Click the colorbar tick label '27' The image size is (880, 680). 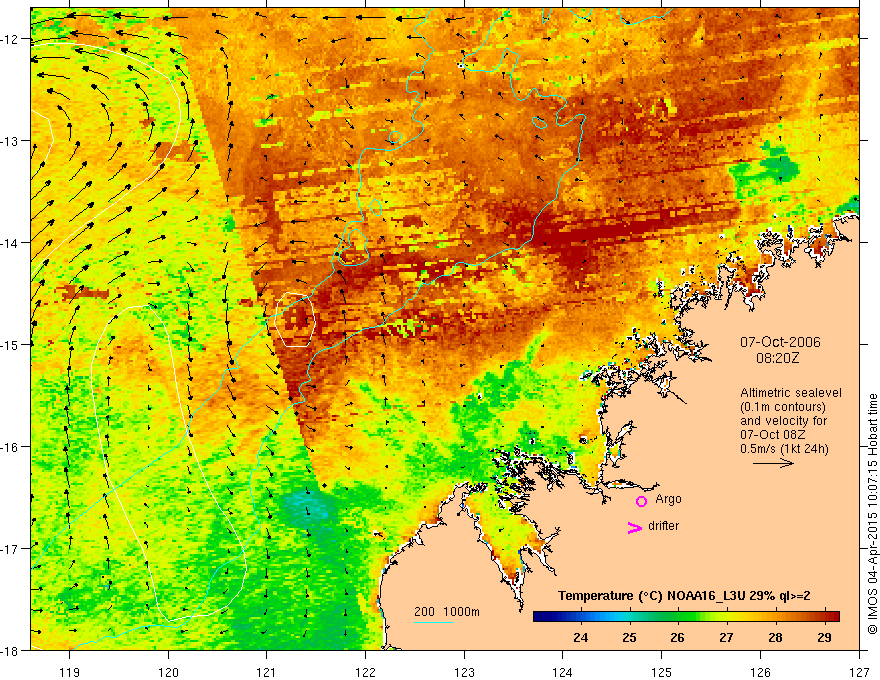click(x=726, y=637)
